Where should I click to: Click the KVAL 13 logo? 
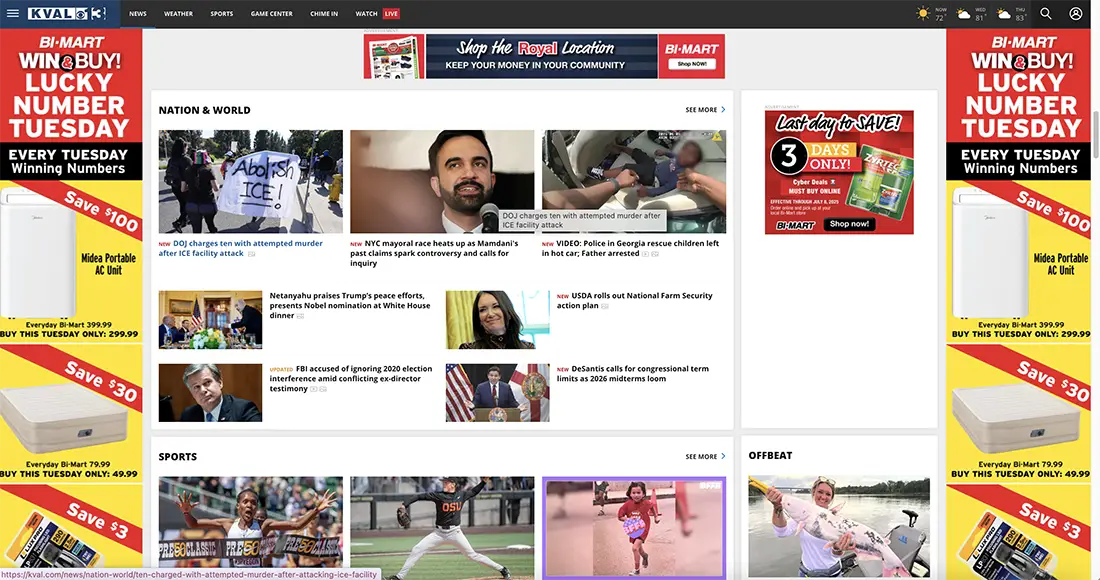click(x=67, y=13)
